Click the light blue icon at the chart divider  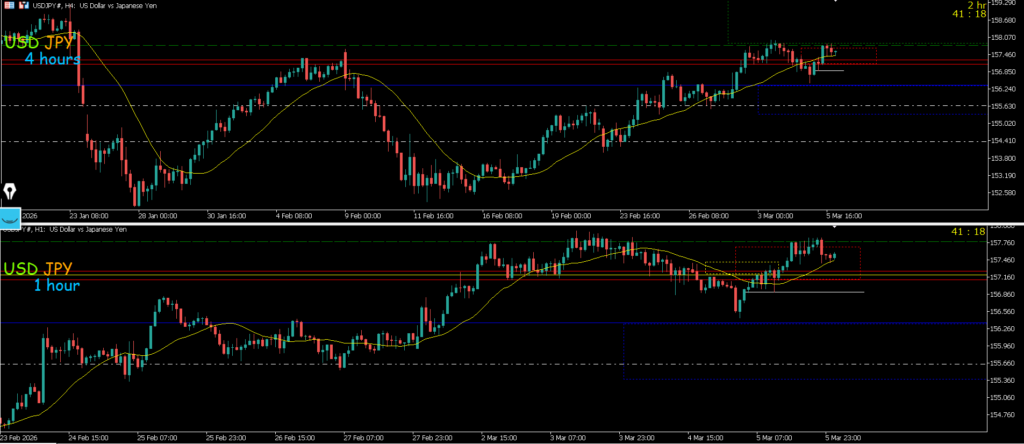pos(10,215)
